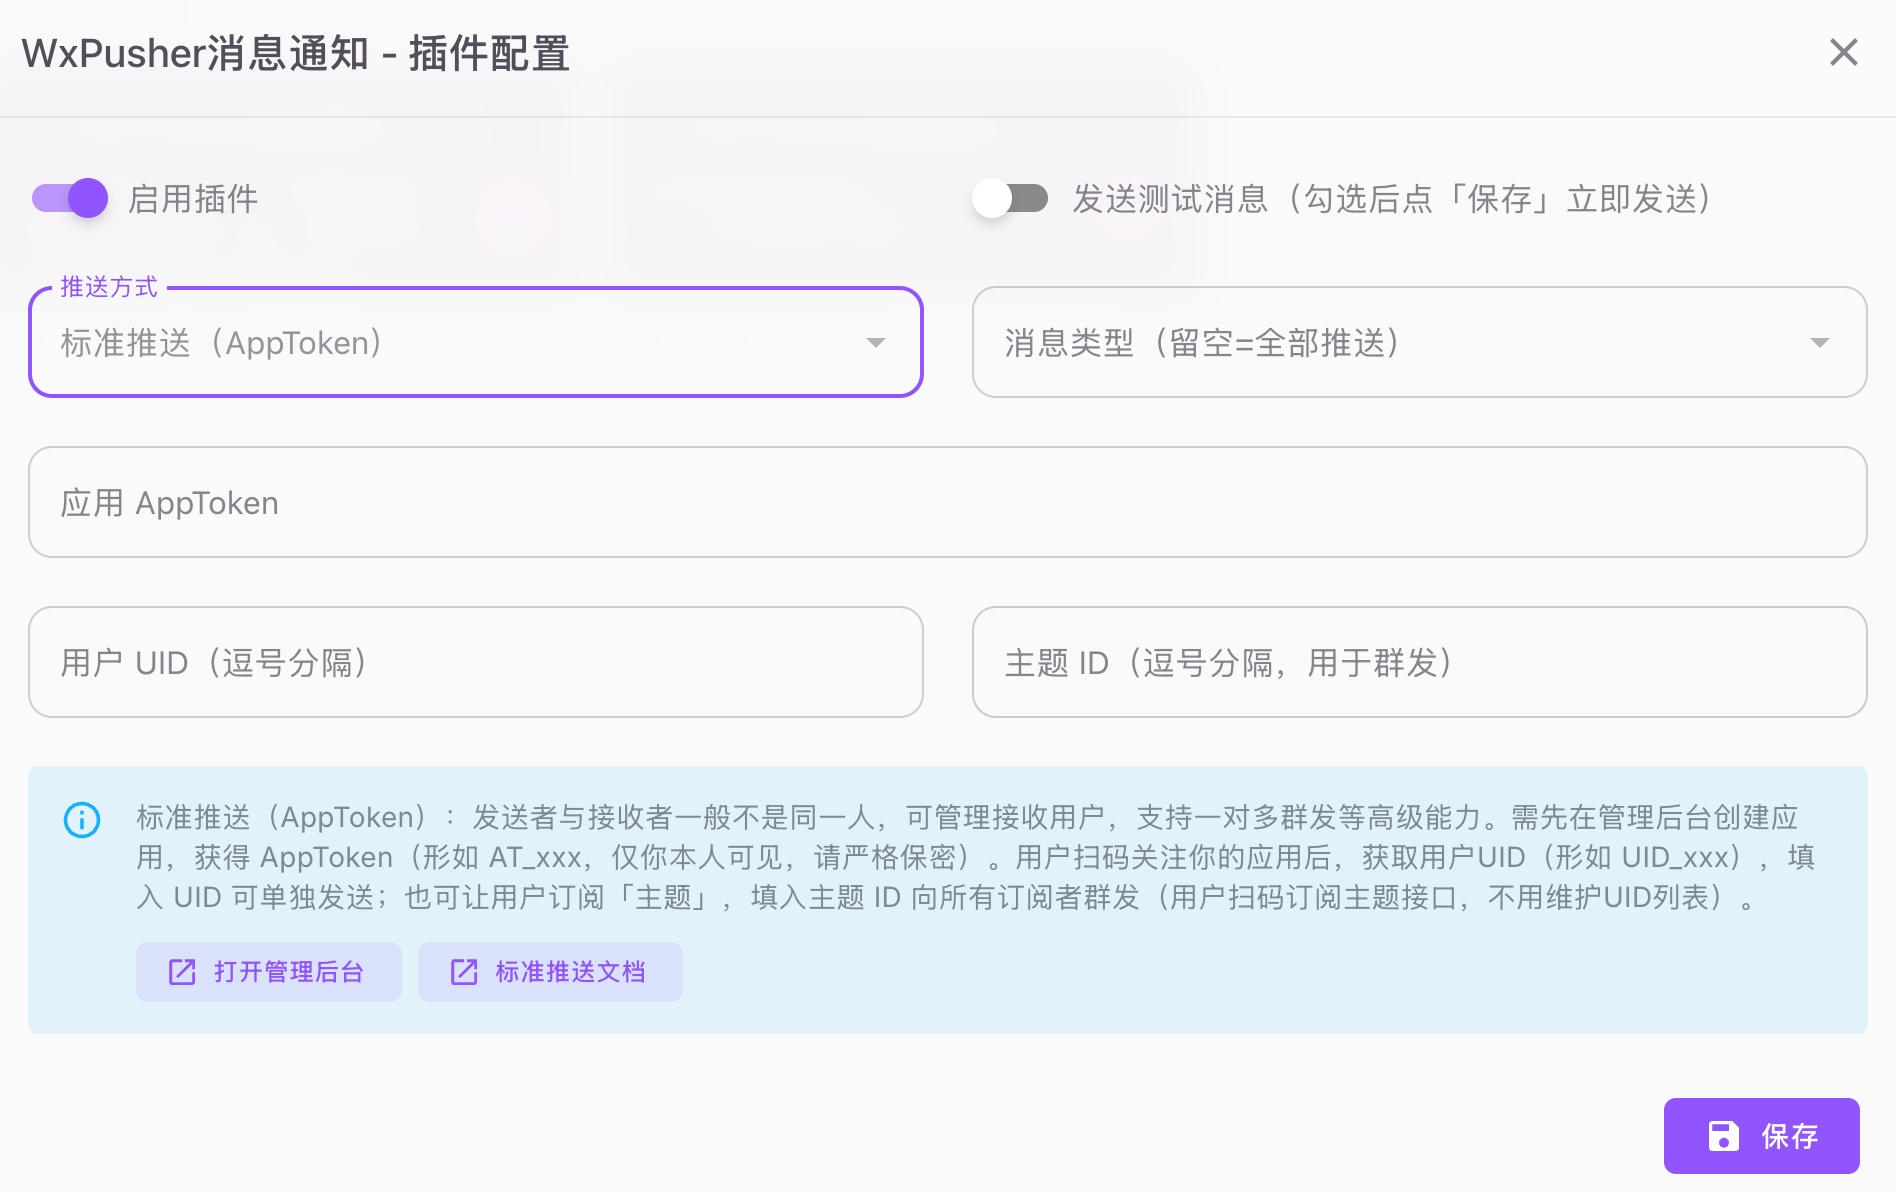This screenshot has width=1896, height=1192.
Task: Click the 主题 ID input field
Action: click(1419, 662)
